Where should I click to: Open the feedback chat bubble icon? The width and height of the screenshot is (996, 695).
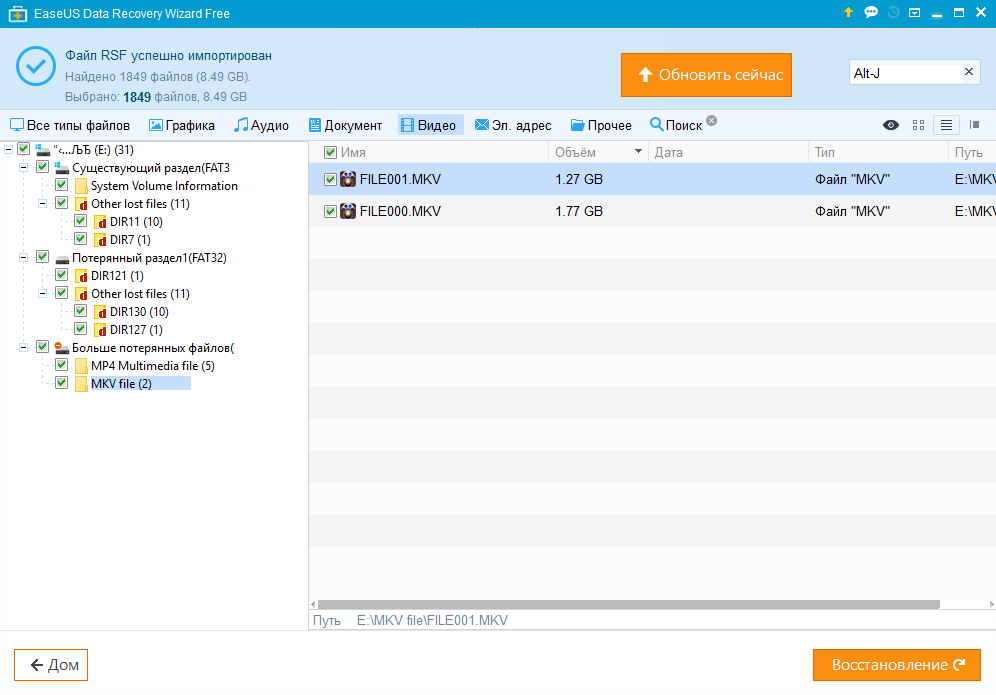tap(871, 12)
